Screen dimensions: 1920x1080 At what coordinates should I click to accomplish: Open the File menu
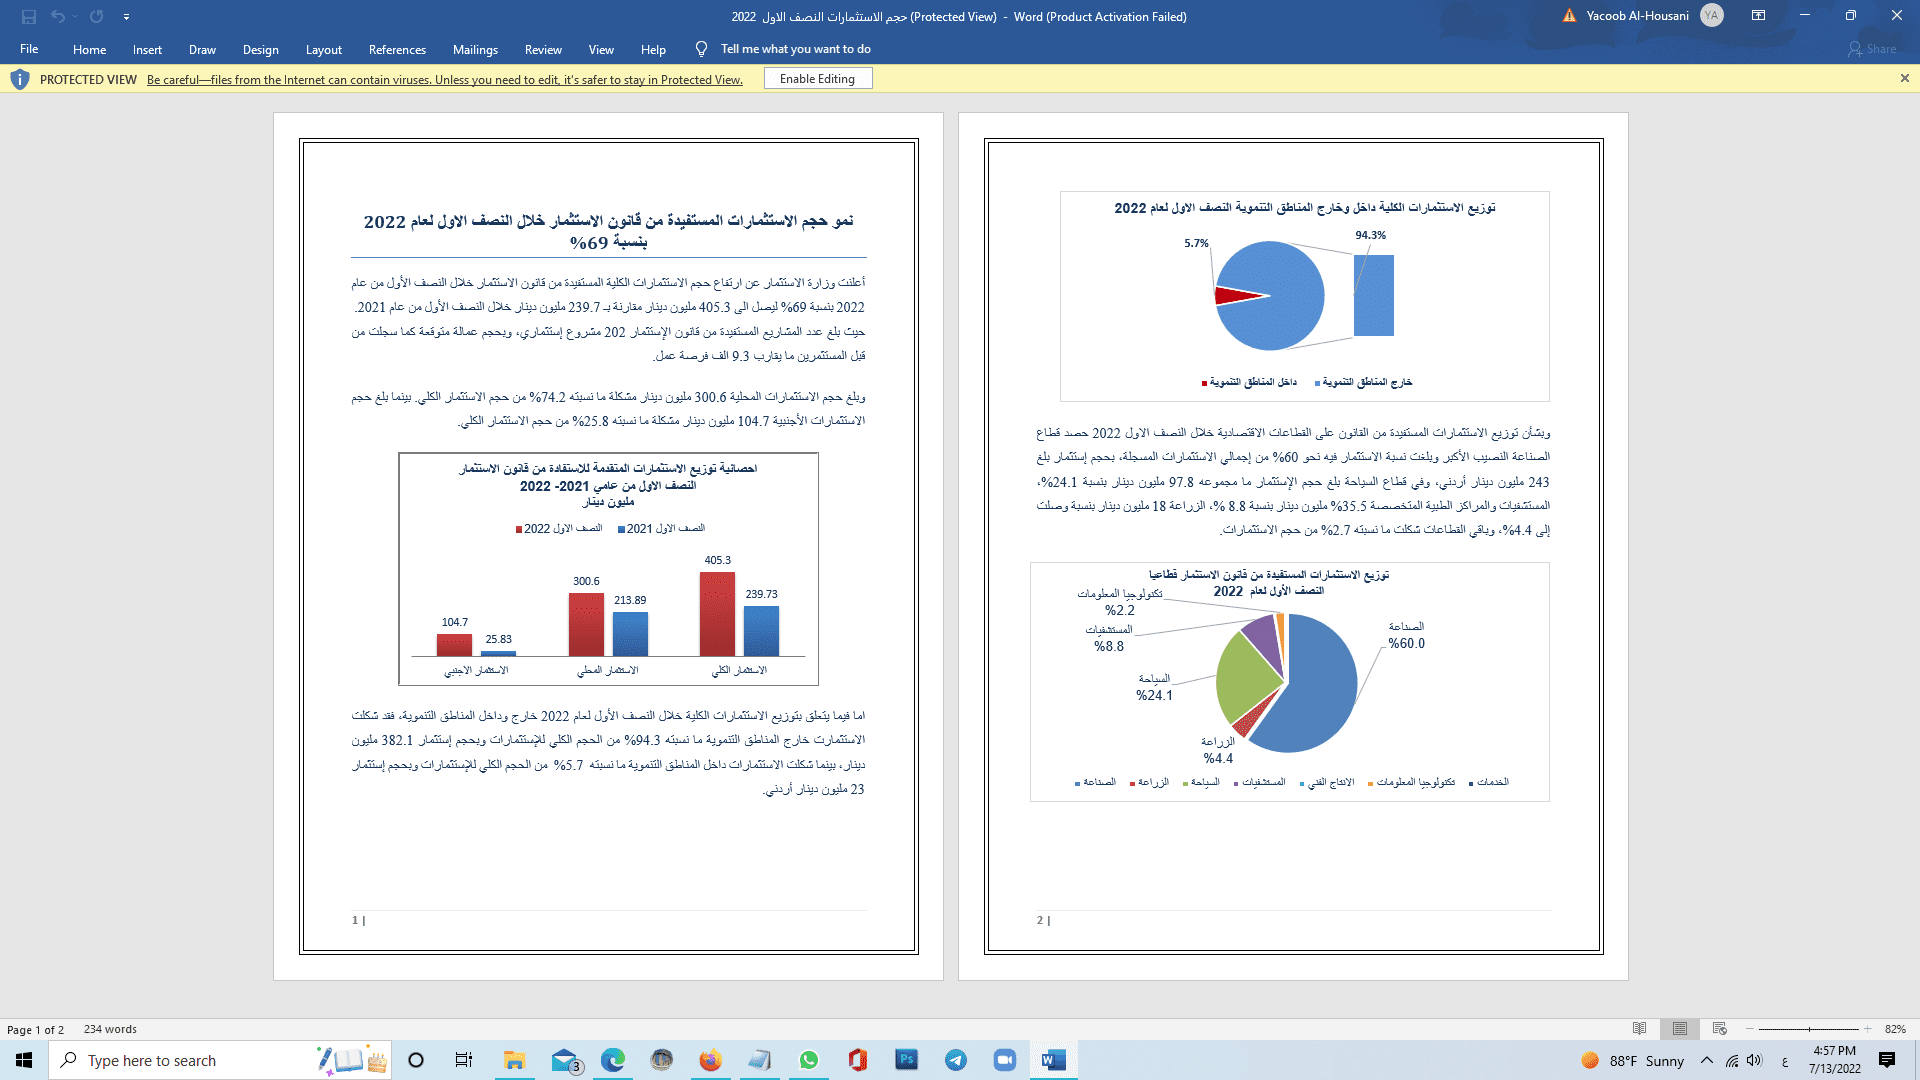(29, 49)
